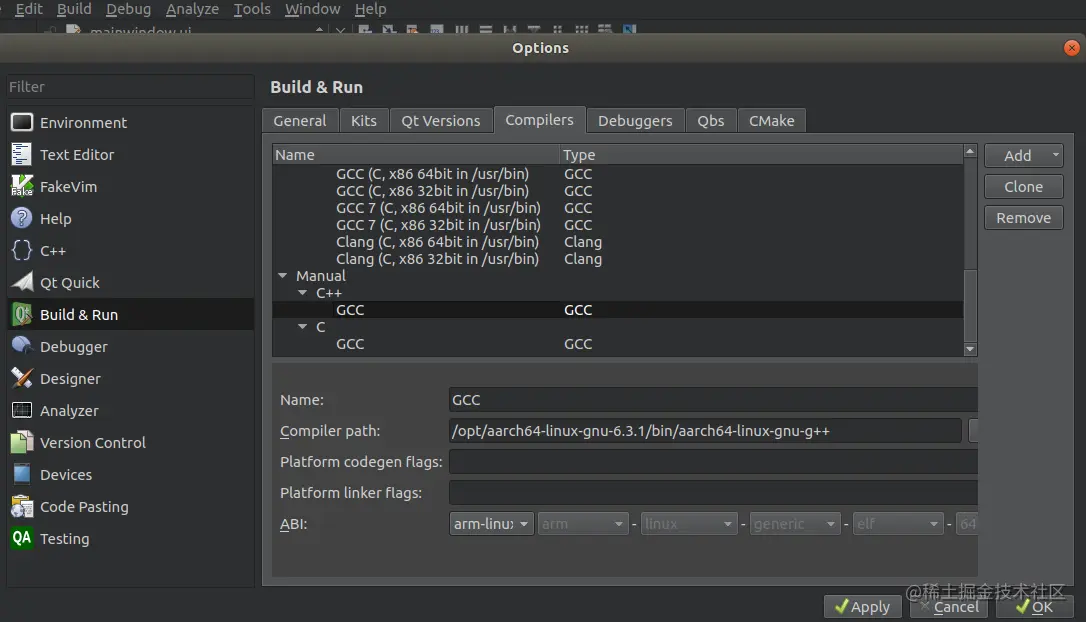The height and width of the screenshot is (622, 1086).
Task: Close the Options dialog with the X
Action: [x=1071, y=48]
